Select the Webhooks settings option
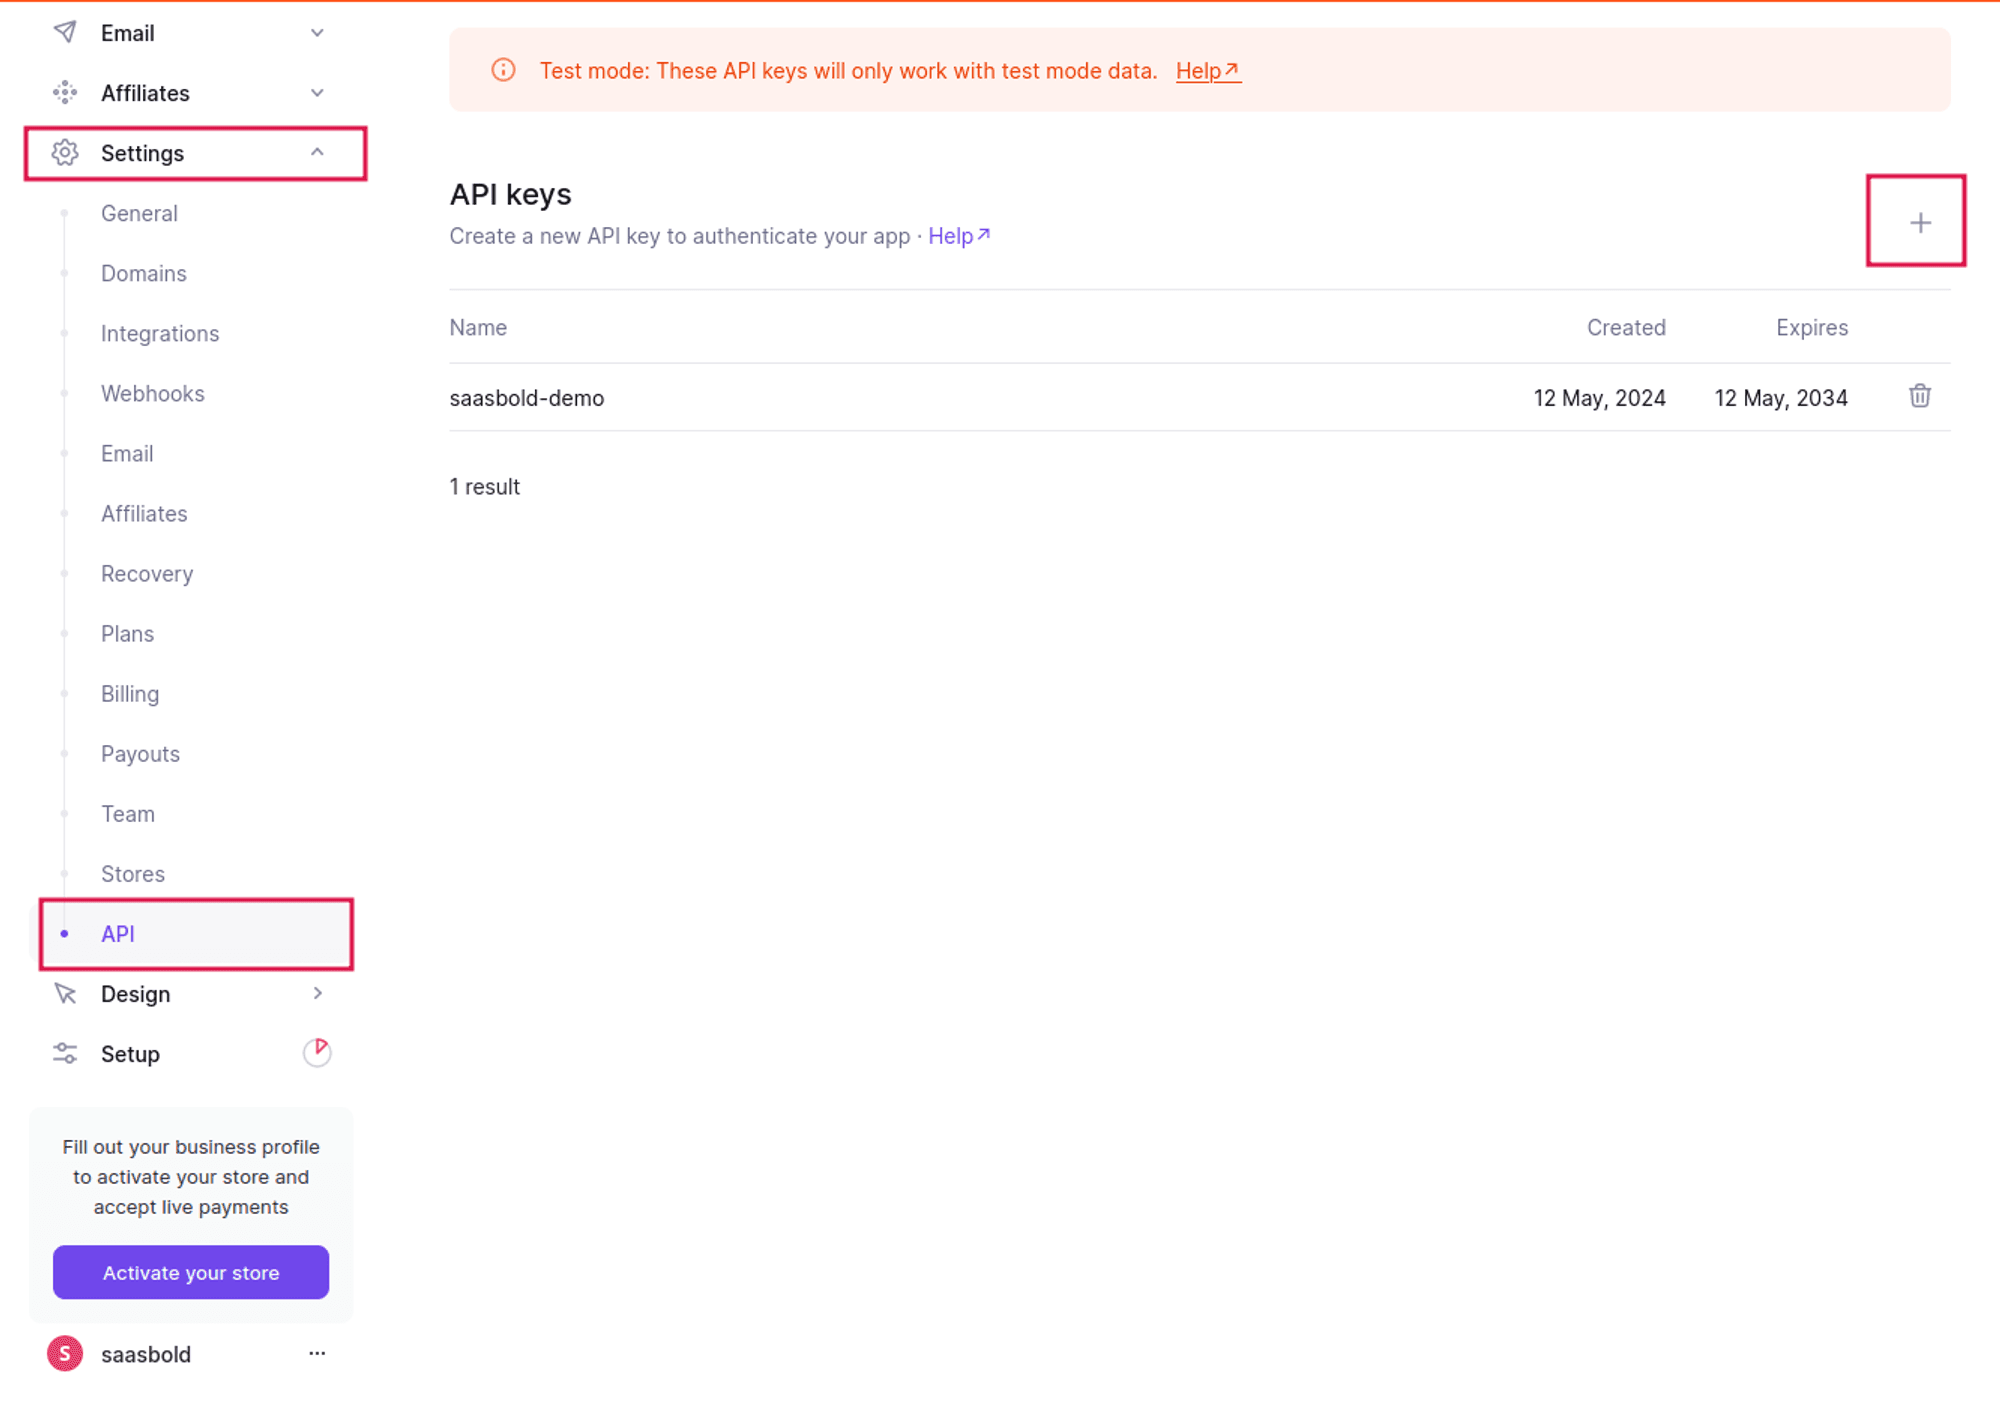The image size is (2000, 1405). coord(152,394)
